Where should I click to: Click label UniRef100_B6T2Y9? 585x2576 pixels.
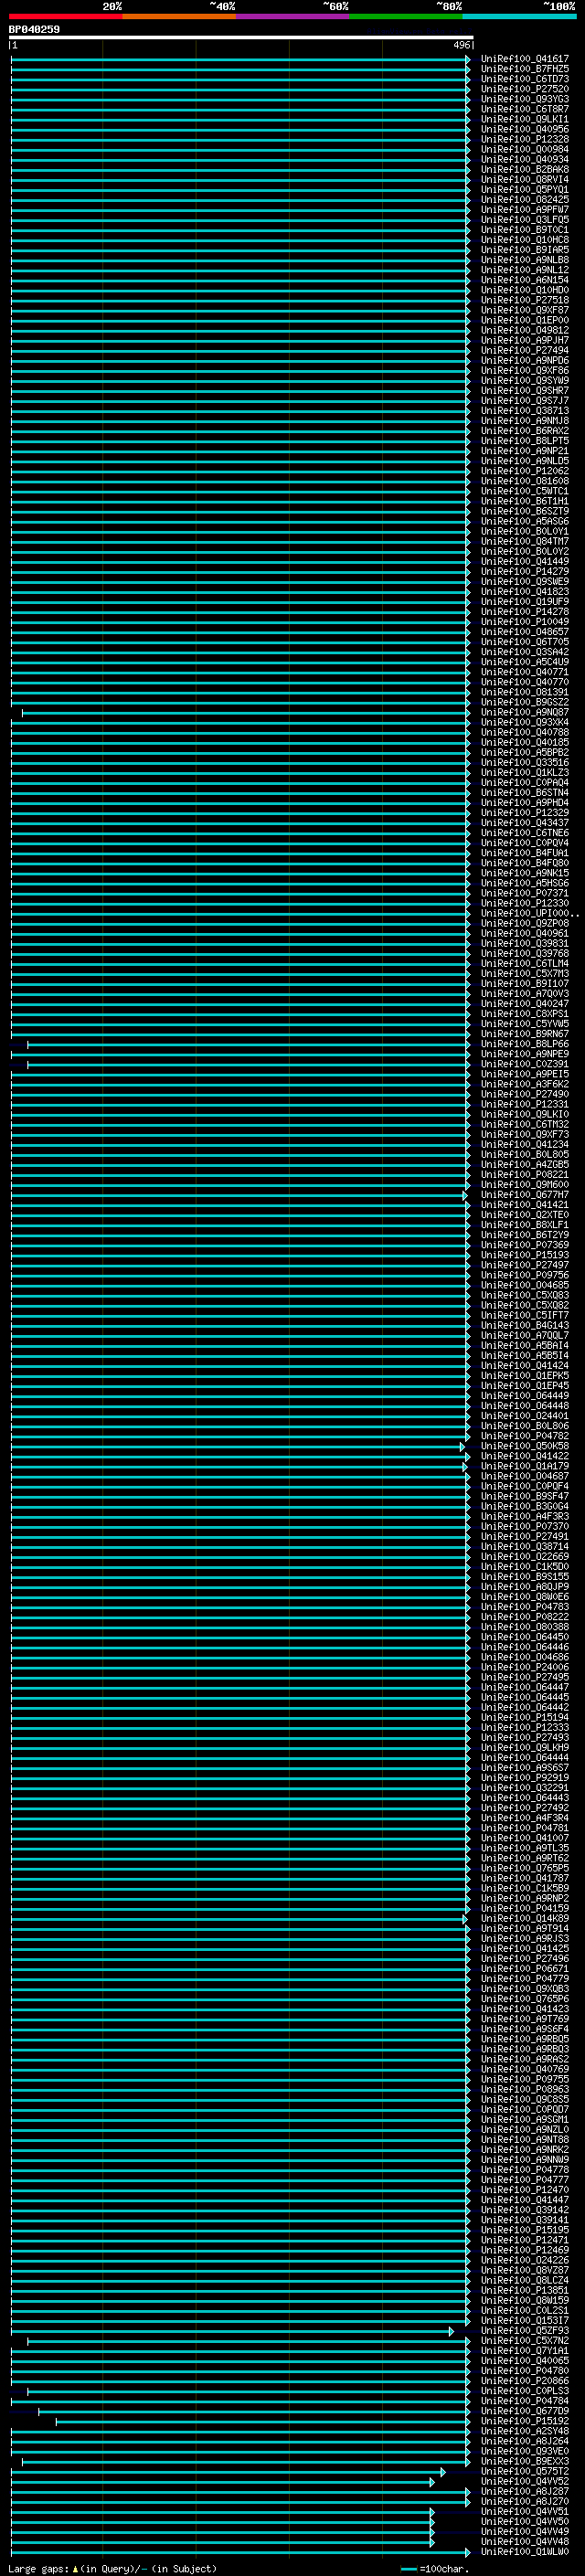click(x=525, y=1235)
